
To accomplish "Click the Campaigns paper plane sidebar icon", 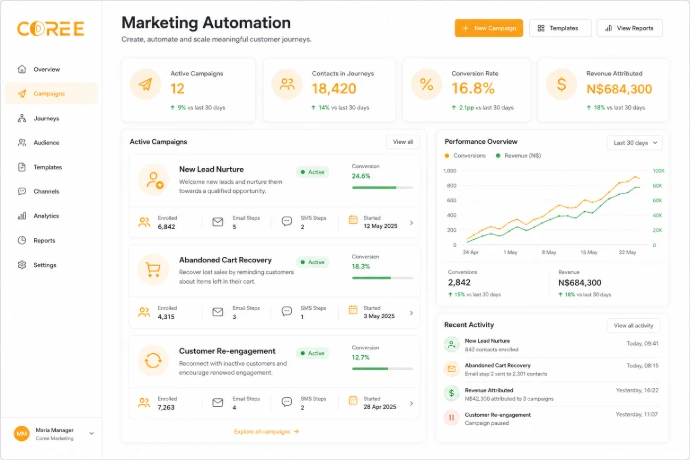I will tap(22, 93).
